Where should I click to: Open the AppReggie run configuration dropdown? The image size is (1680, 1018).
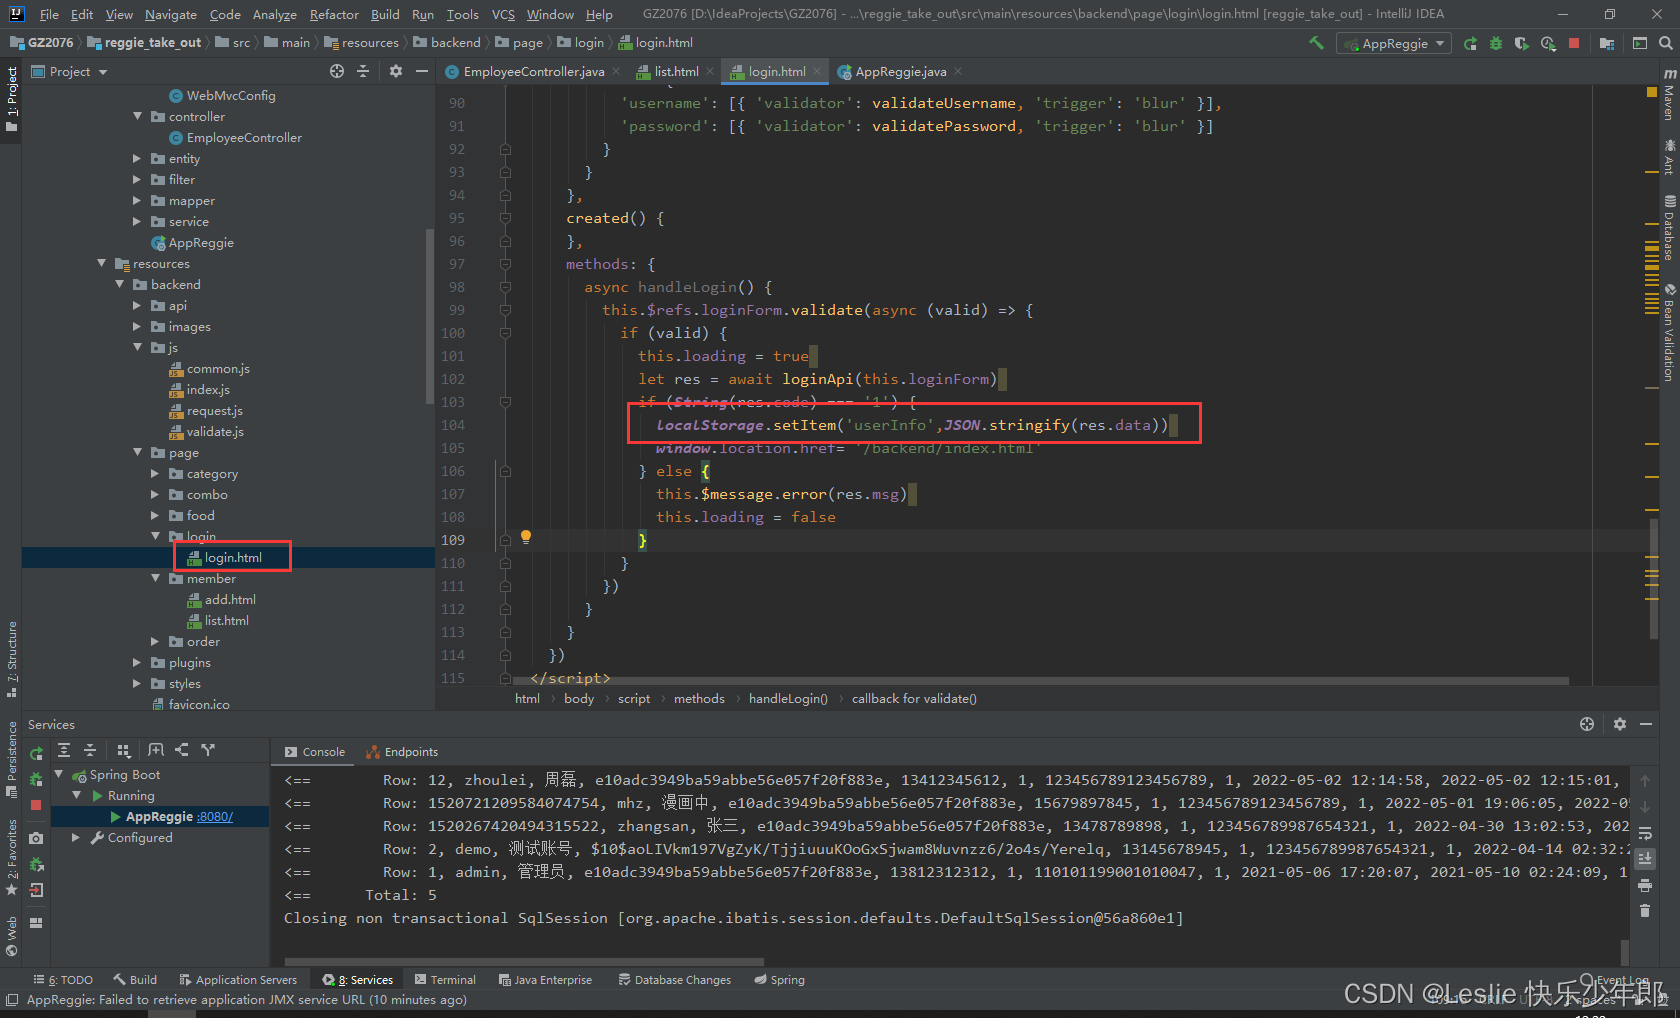(x=1394, y=43)
